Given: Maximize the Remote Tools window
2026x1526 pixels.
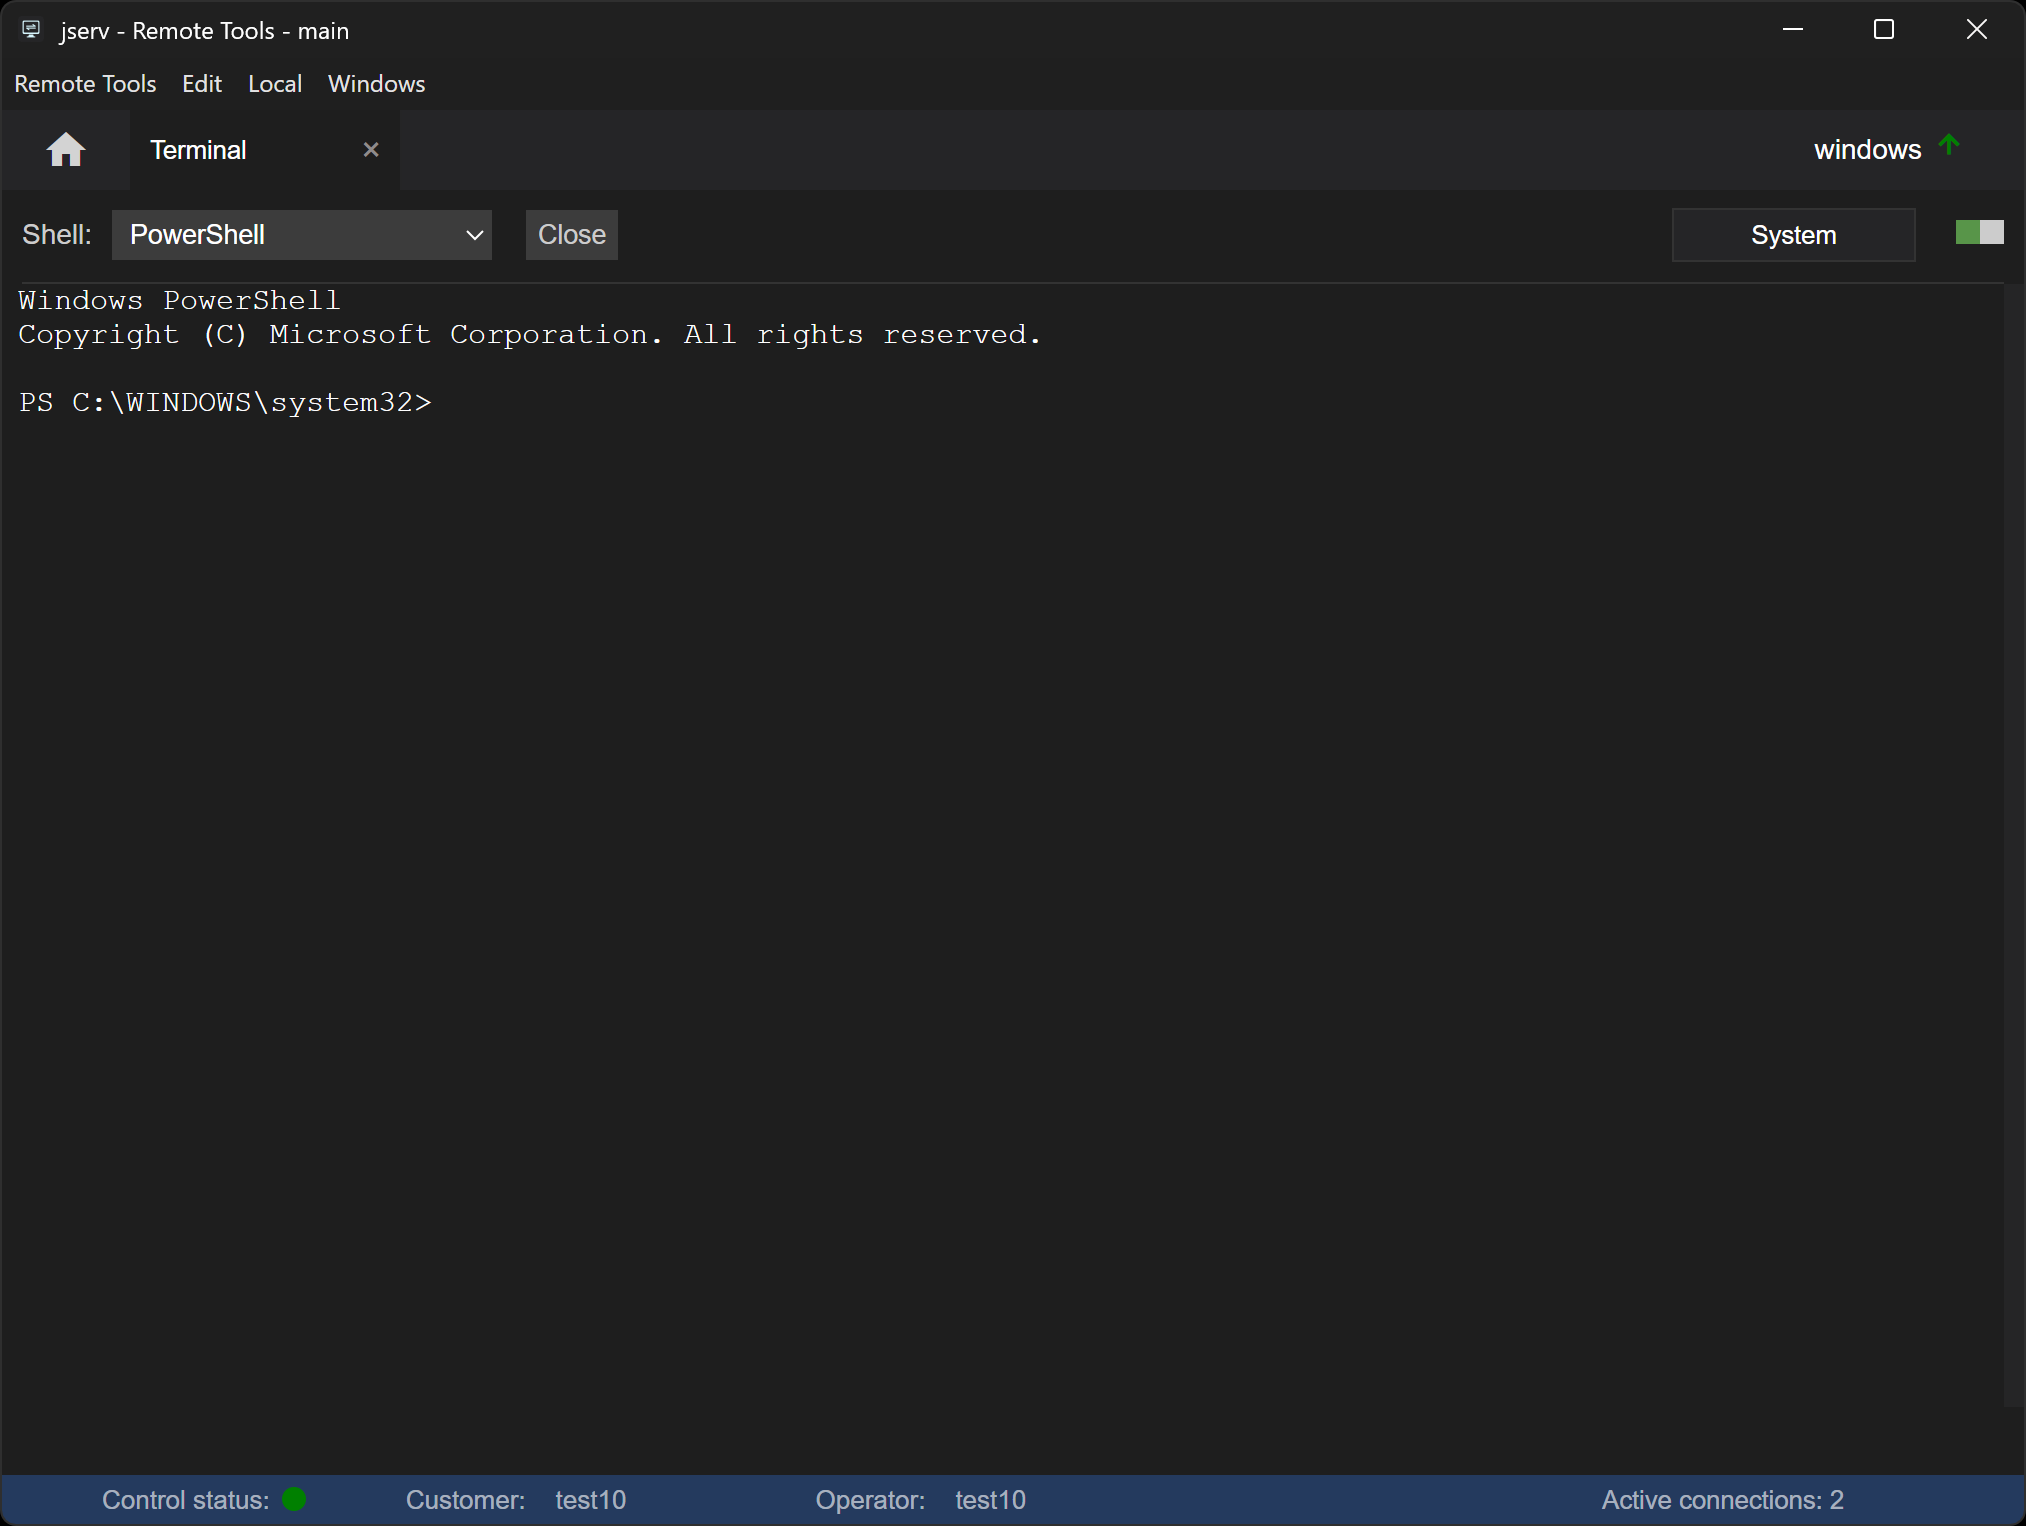Looking at the screenshot, I should (1884, 30).
